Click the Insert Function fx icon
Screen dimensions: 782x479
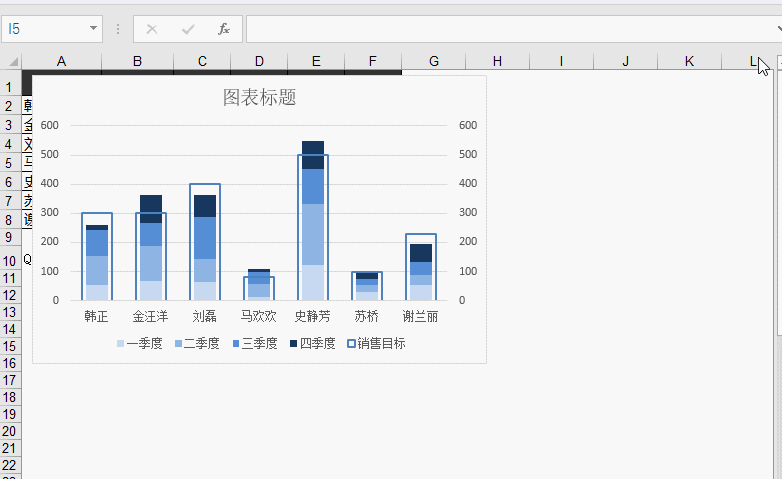pyautogui.click(x=224, y=29)
